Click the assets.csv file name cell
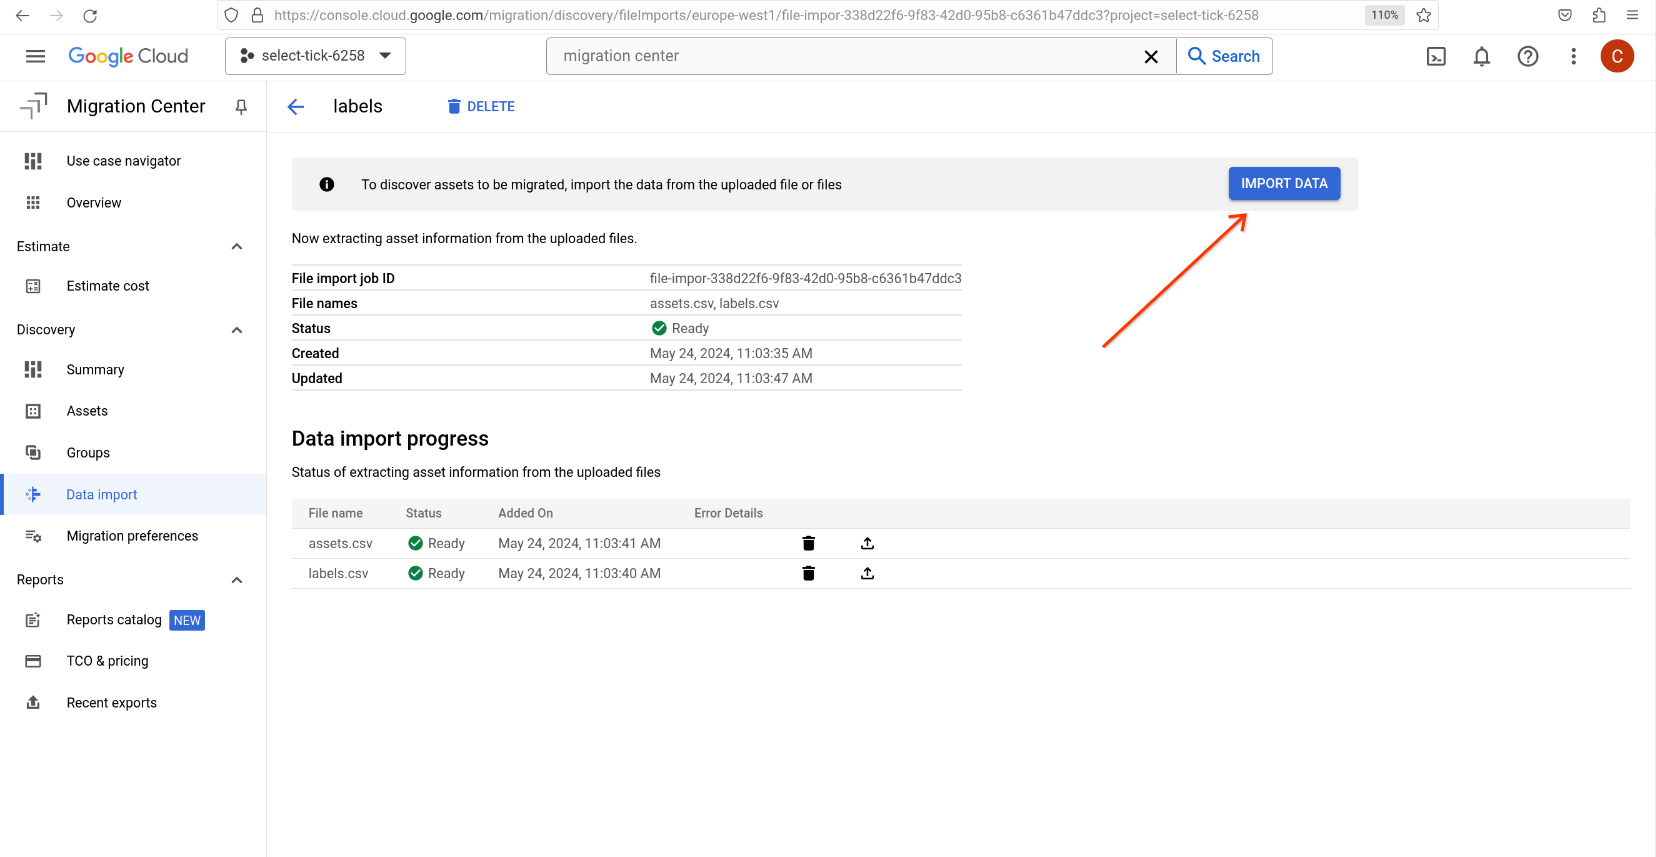This screenshot has width=1656, height=857. tap(340, 543)
